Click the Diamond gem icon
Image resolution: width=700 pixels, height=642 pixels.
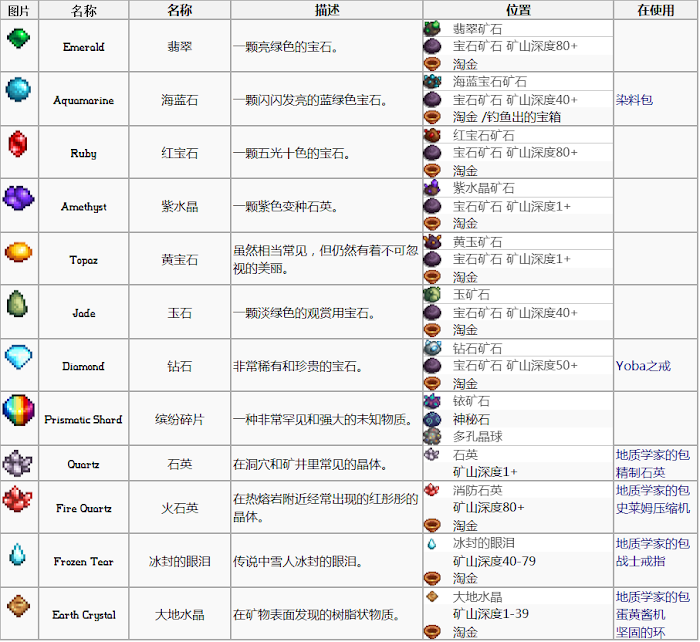click(x=18, y=357)
